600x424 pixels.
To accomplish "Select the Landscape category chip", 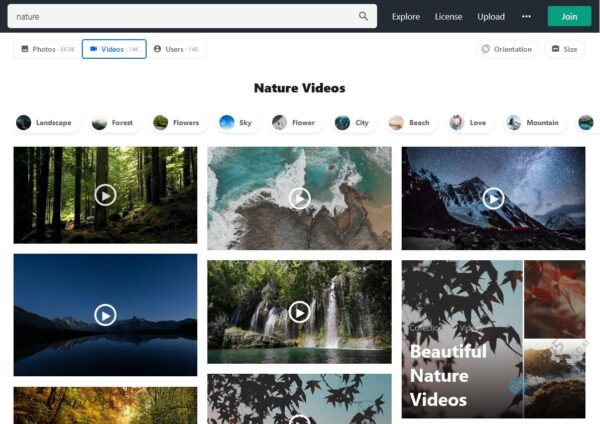I will pos(44,123).
